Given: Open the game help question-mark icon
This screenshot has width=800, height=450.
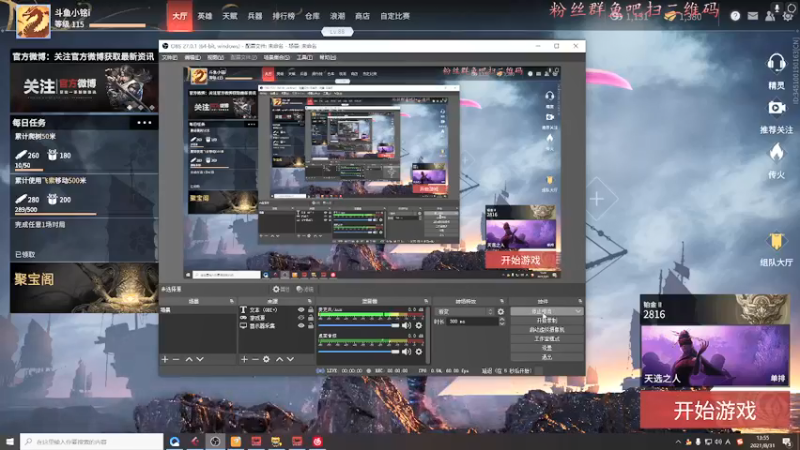Looking at the screenshot, I should (735, 16).
